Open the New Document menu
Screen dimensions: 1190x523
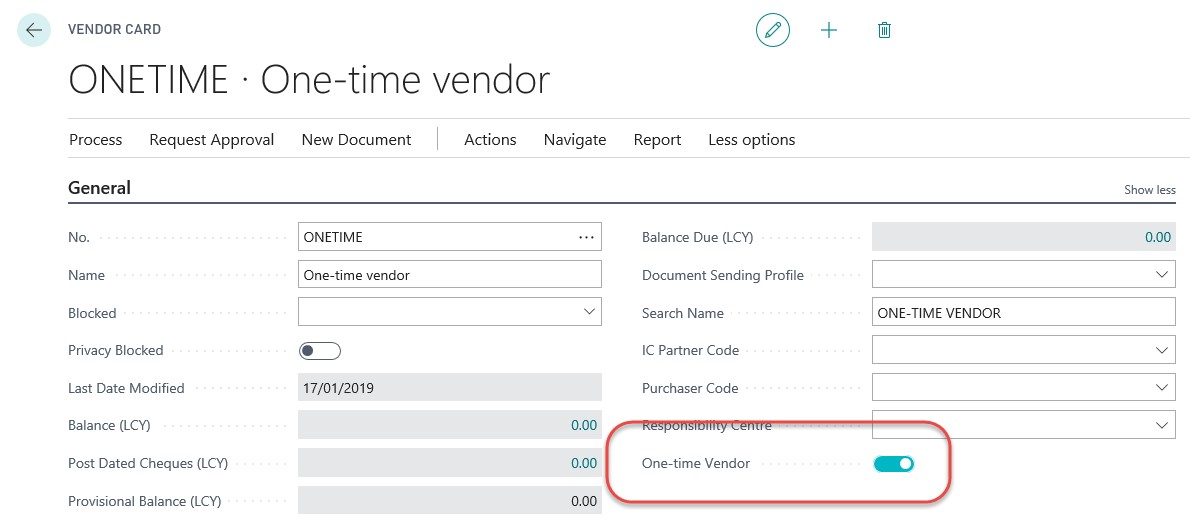(356, 140)
